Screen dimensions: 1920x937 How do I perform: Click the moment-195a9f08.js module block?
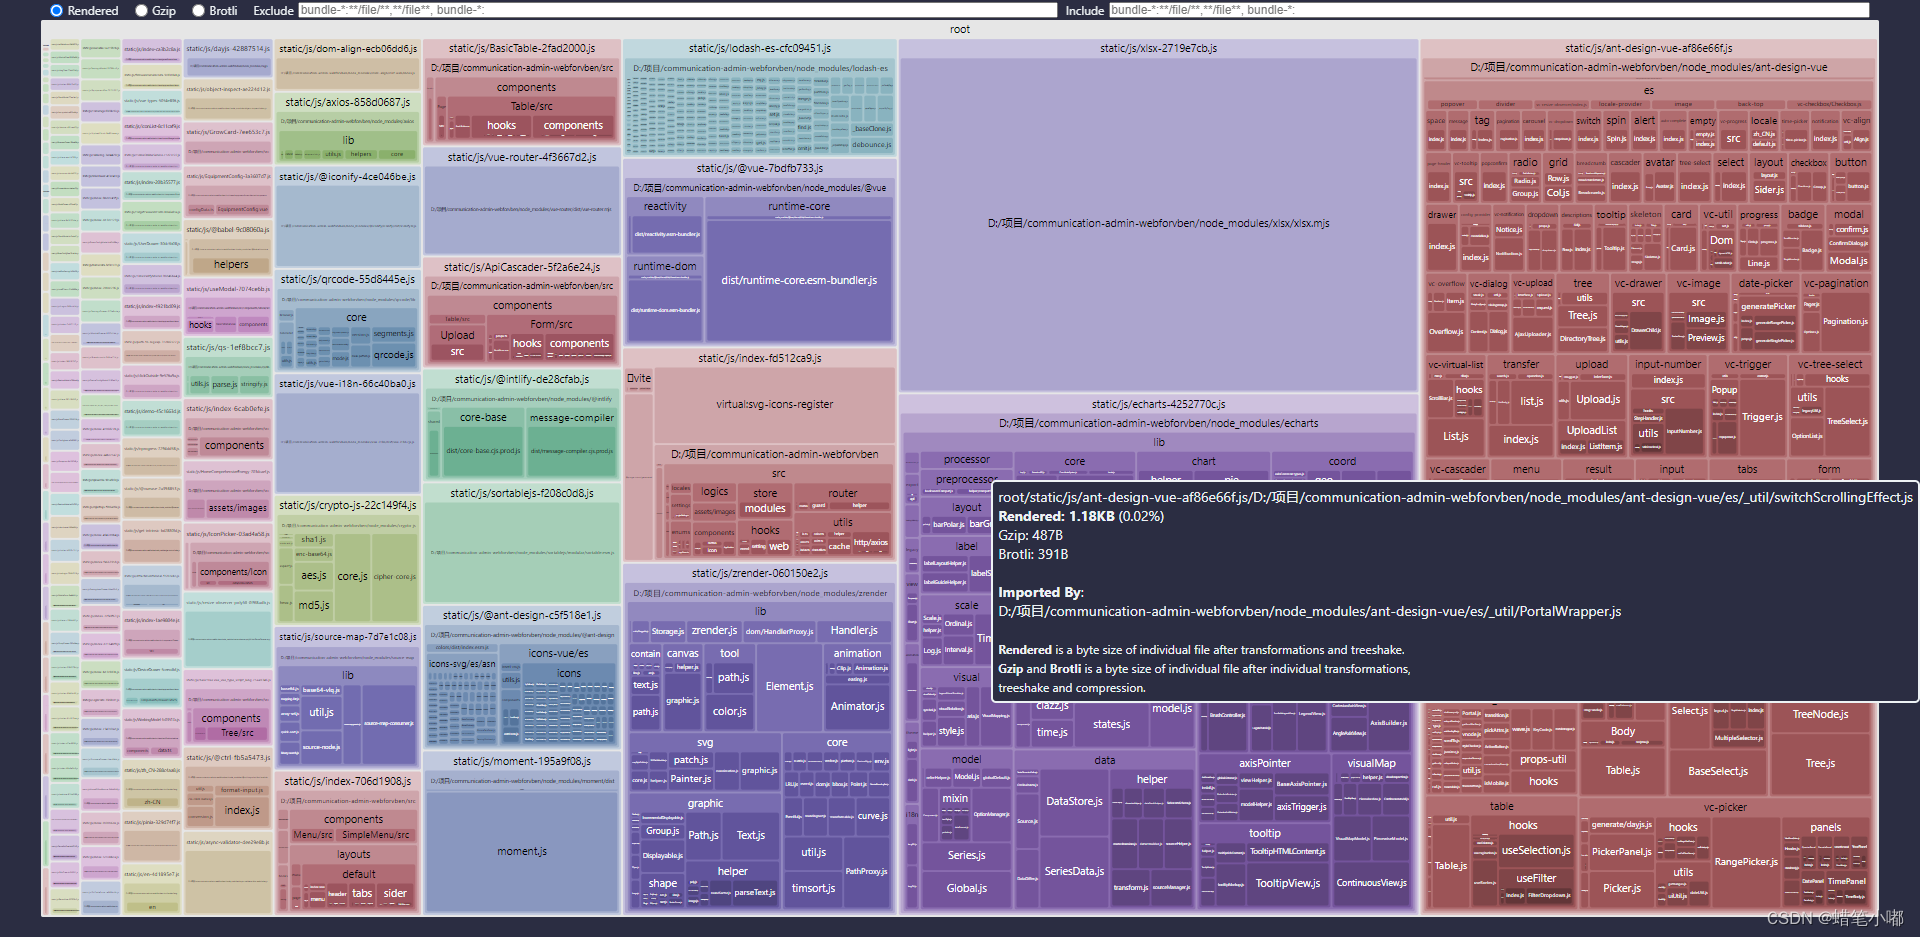[521, 761]
